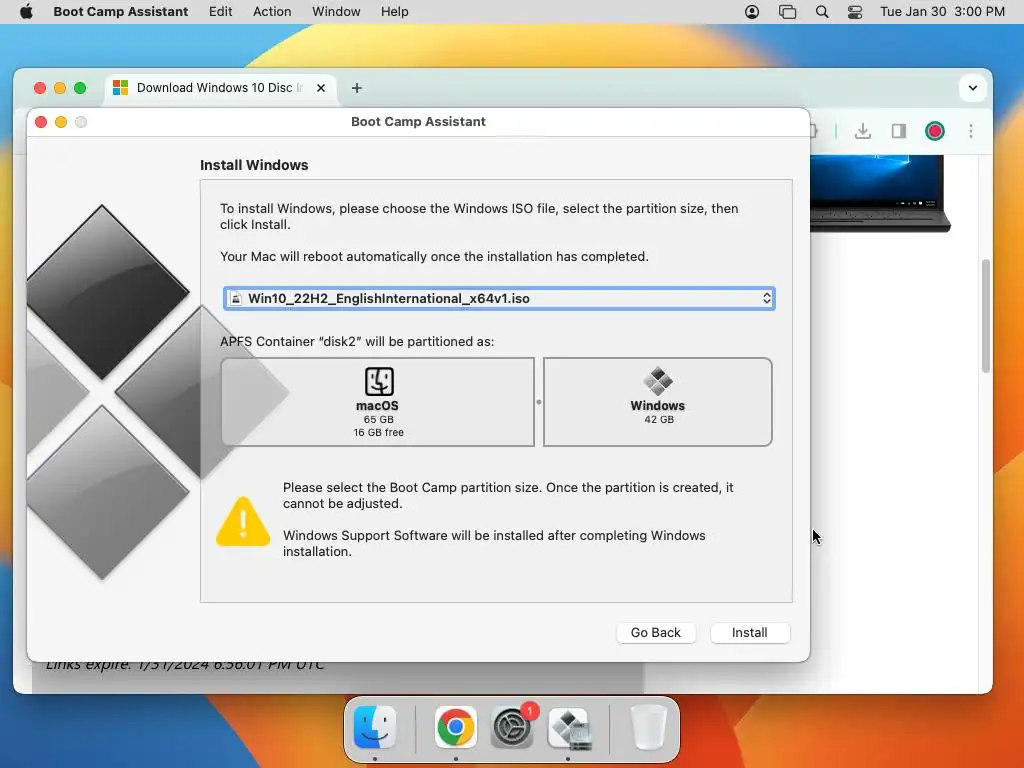Click the Finder face icon in macOS partition
Image resolution: width=1024 pixels, height=768 pixels.
[x=379, y=381]
